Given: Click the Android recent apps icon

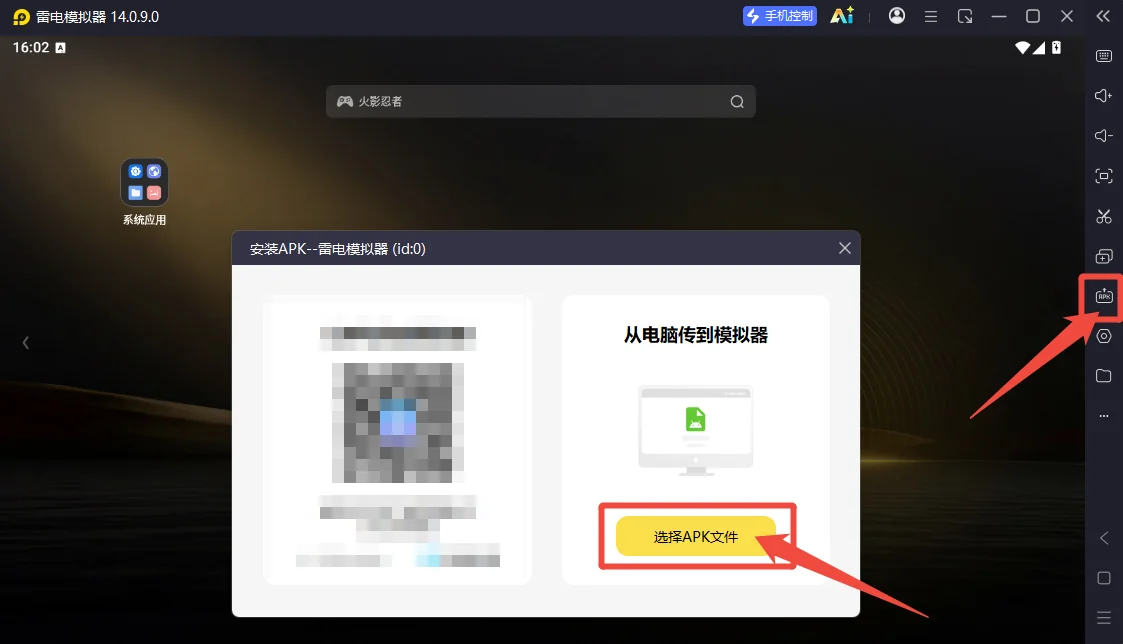Looking at the screenshot, I should pos(1104,617).
